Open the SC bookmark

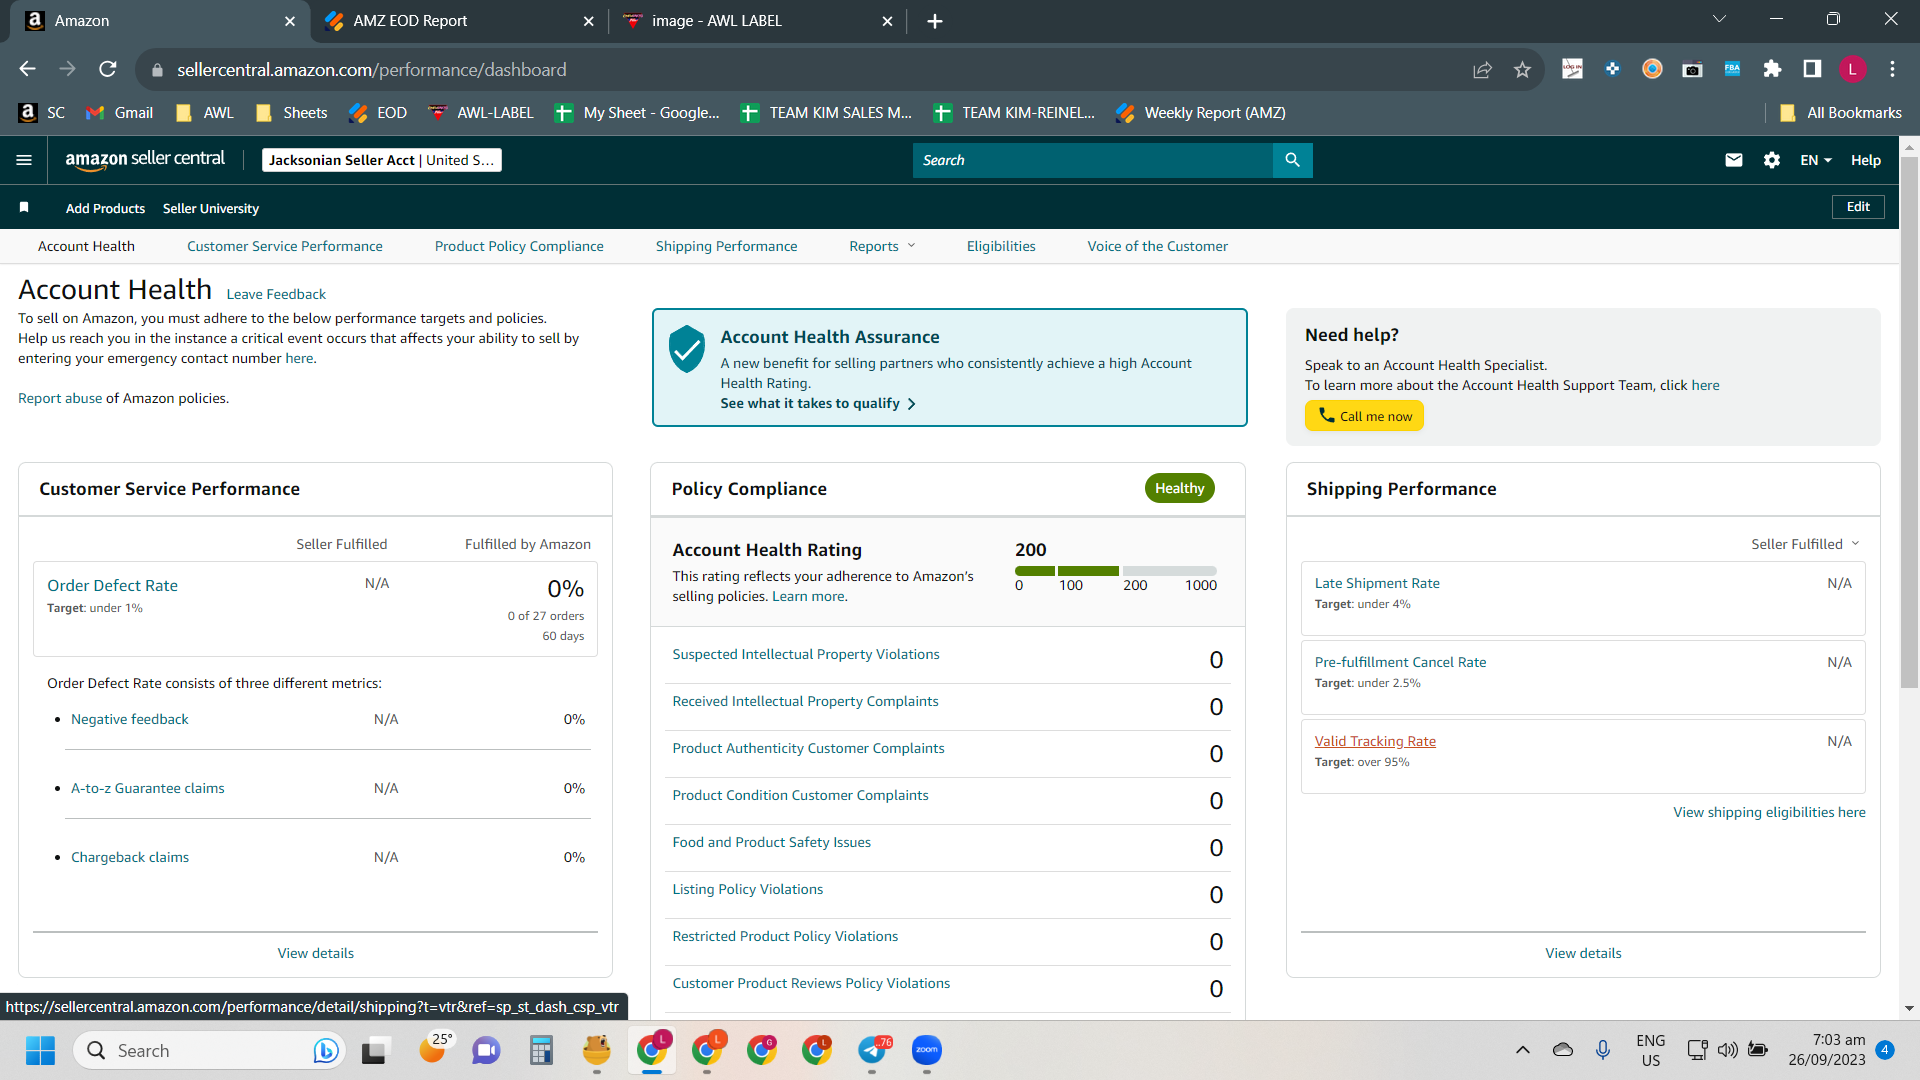click(x=43, y=113)
